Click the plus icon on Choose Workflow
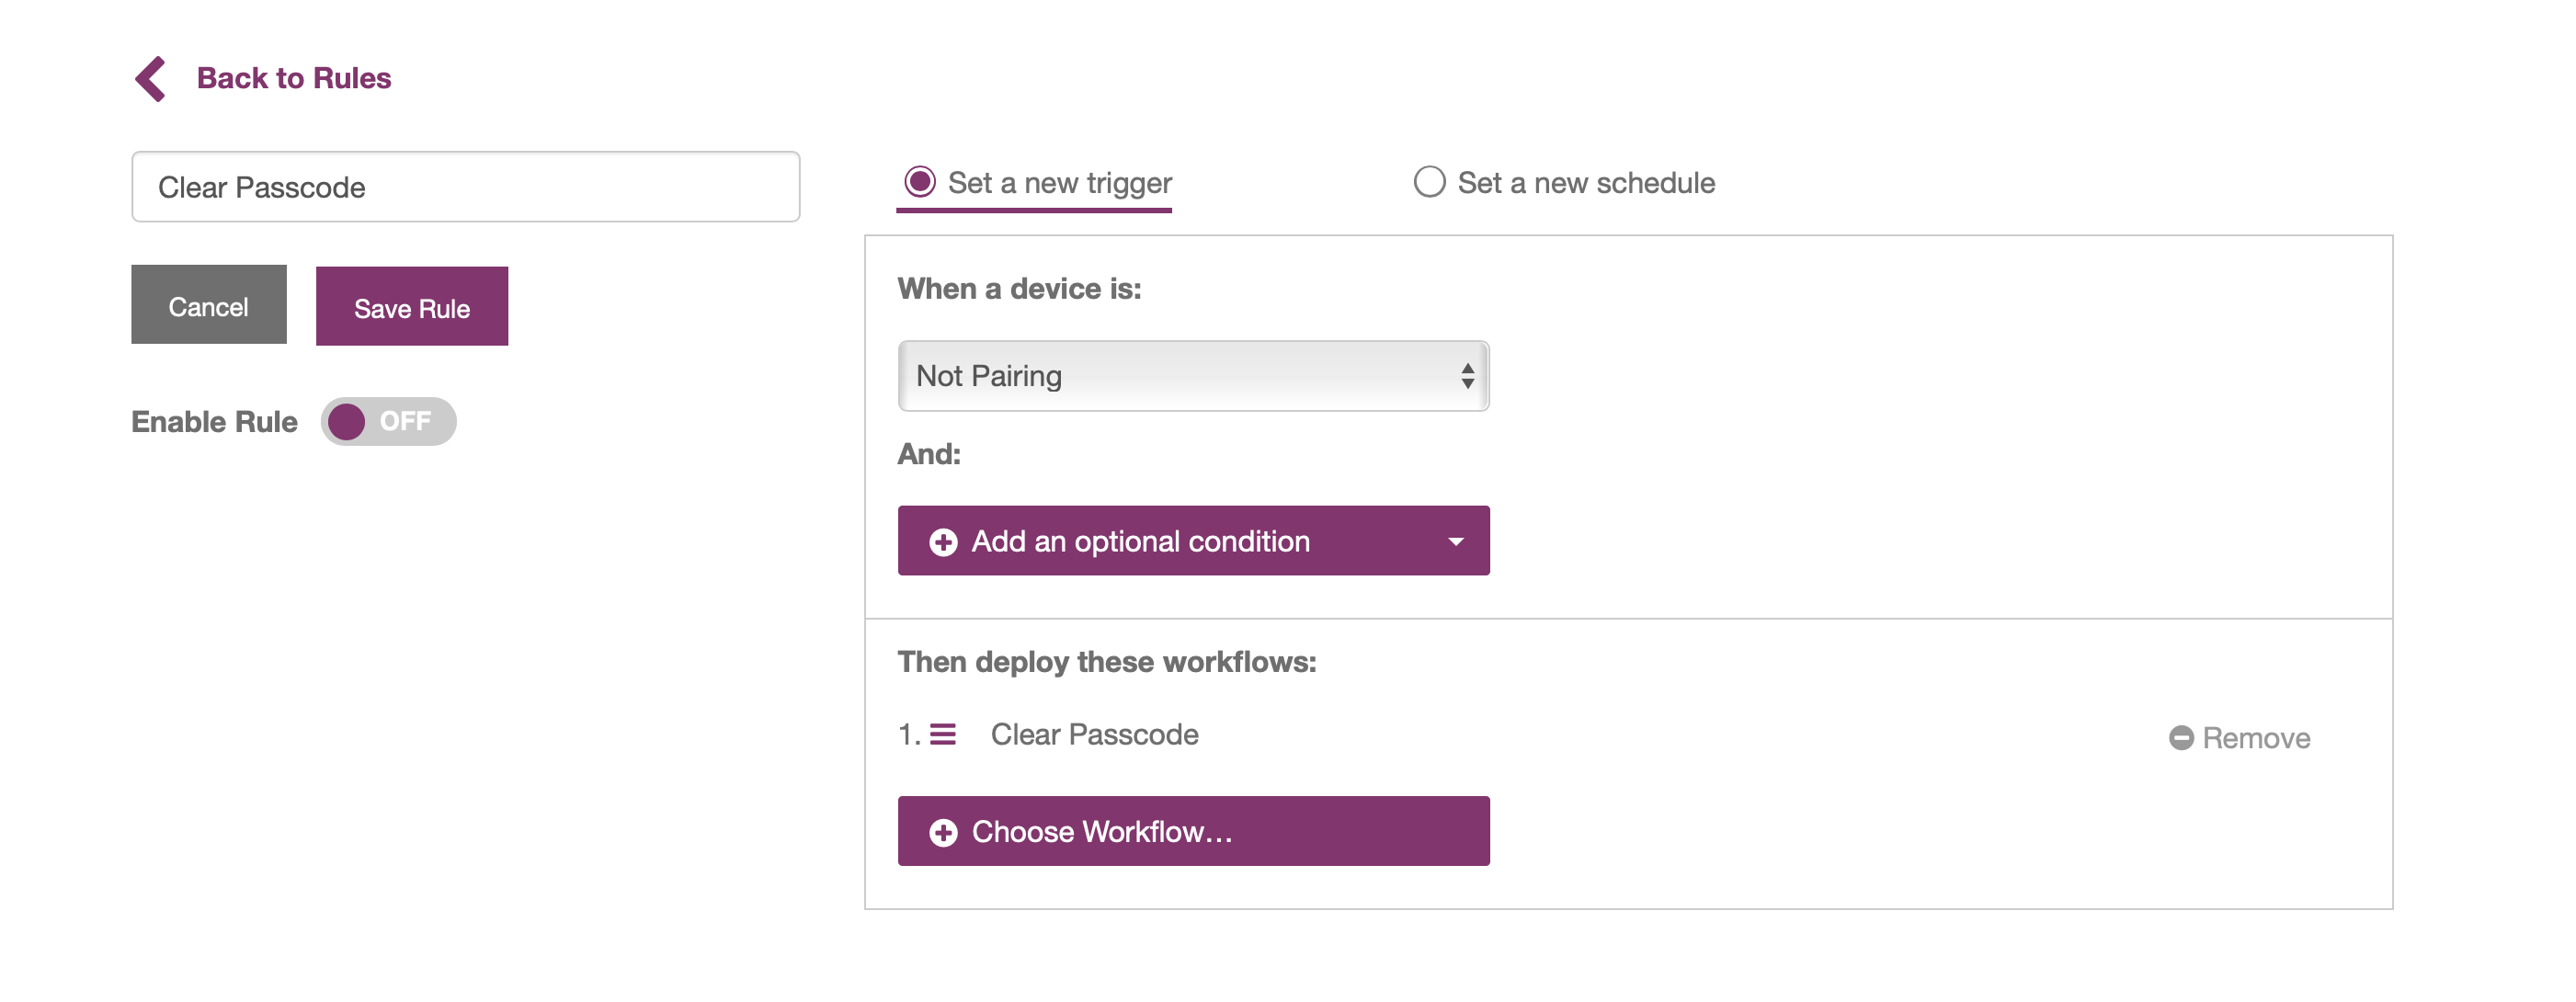 (x=942, y=832)
